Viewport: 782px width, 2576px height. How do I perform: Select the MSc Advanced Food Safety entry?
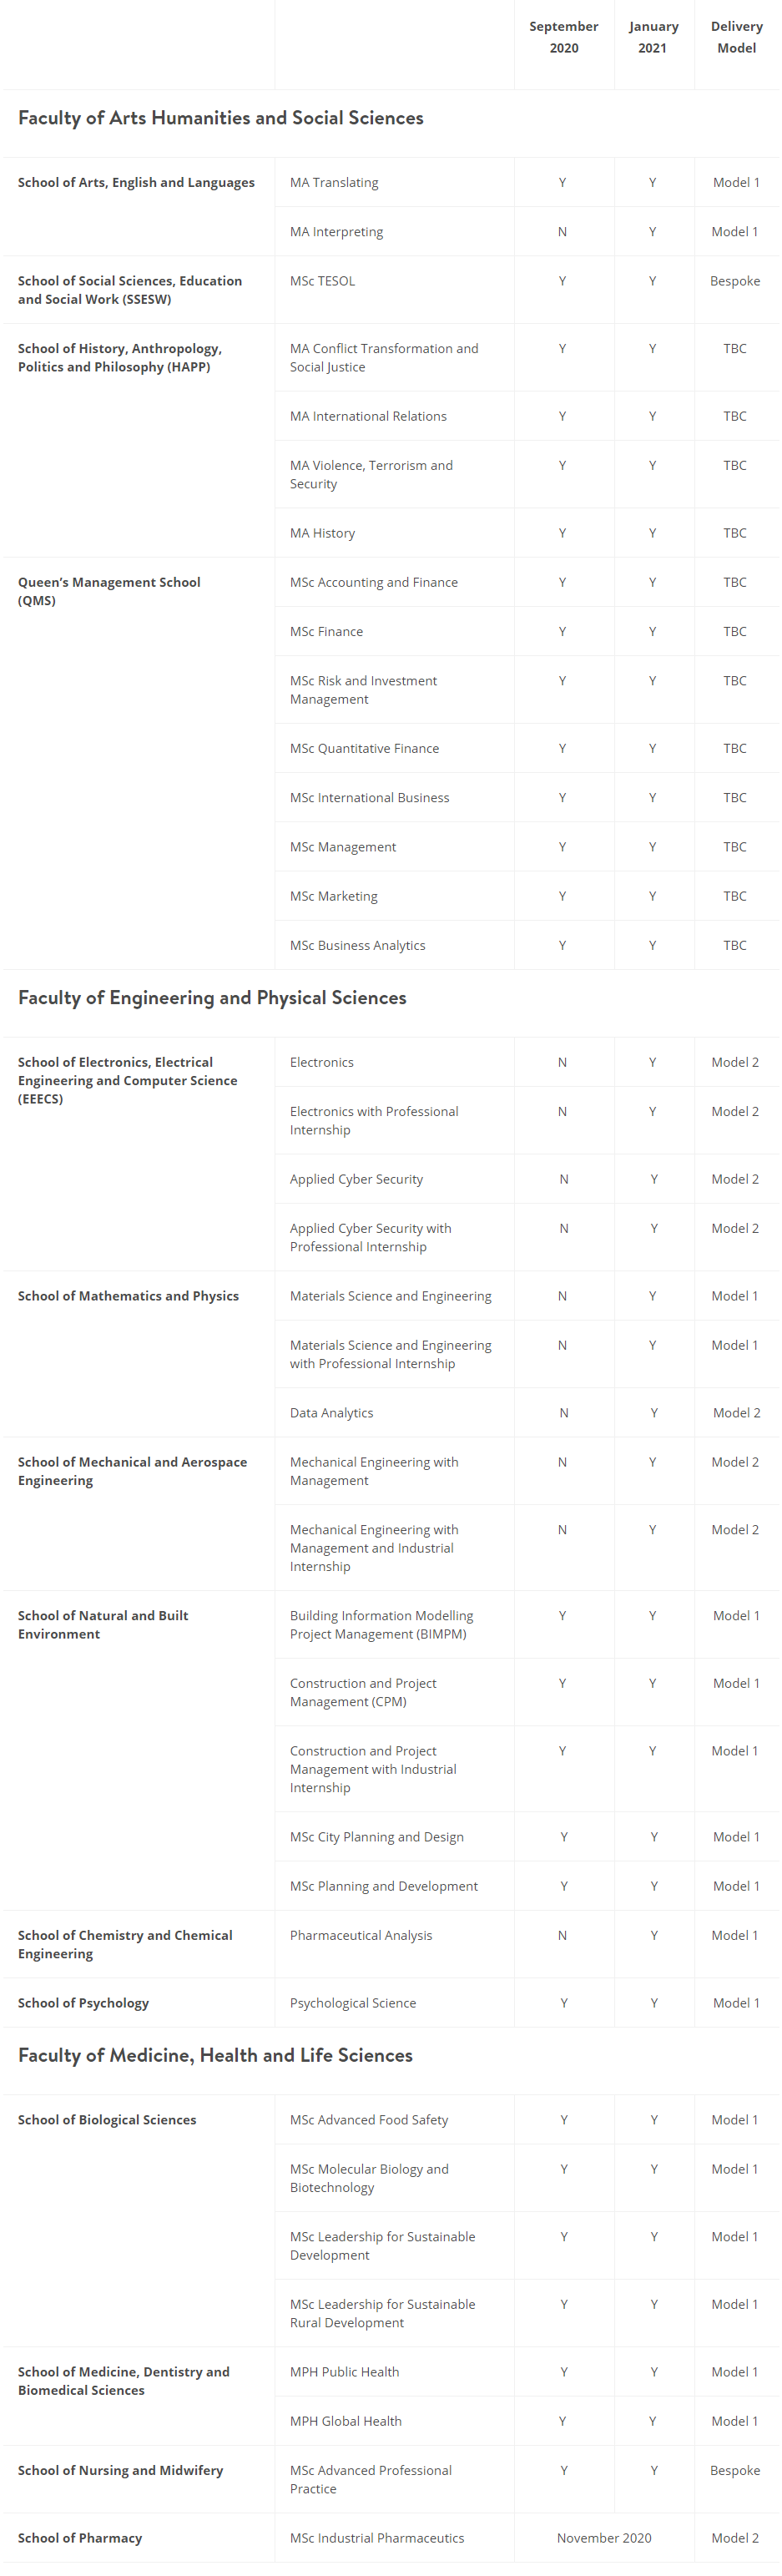pos(369,2120)
